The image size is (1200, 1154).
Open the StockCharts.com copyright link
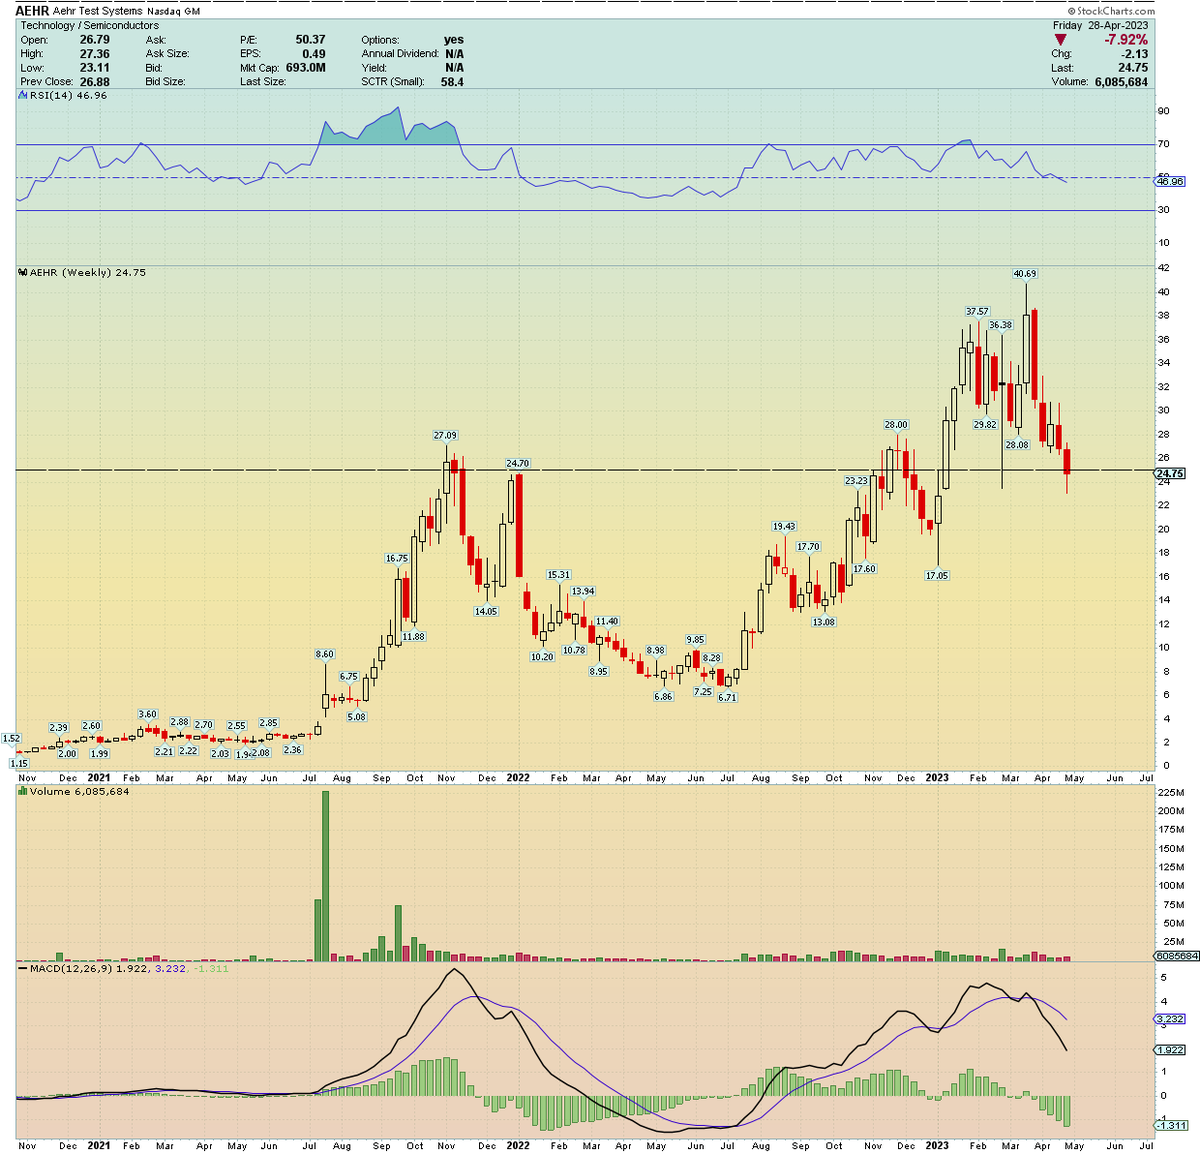coord(1111,11)
